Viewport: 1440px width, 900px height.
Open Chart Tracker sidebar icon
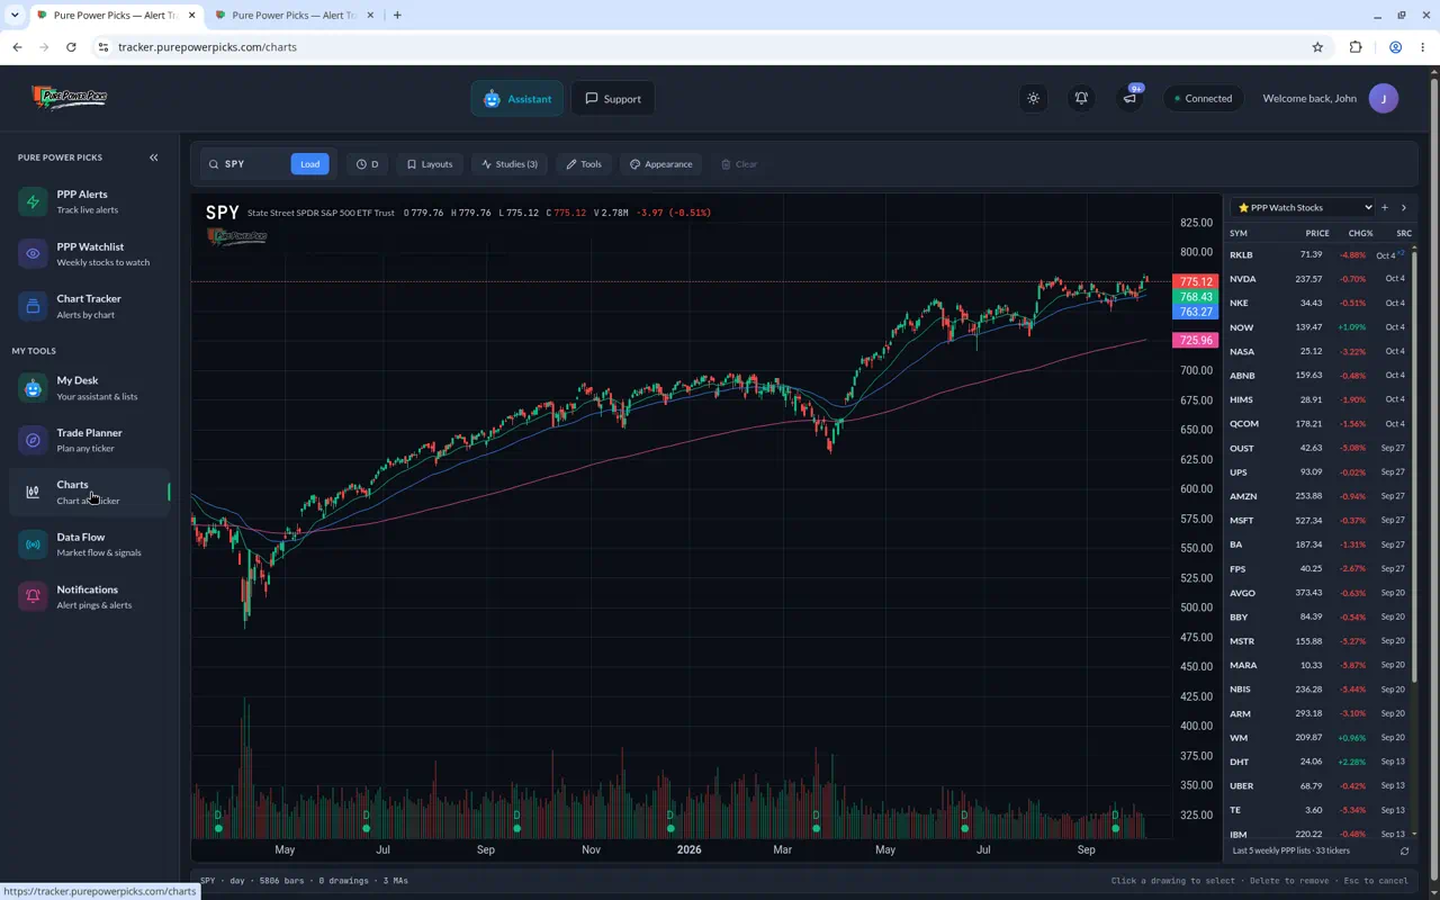point(33,306)
